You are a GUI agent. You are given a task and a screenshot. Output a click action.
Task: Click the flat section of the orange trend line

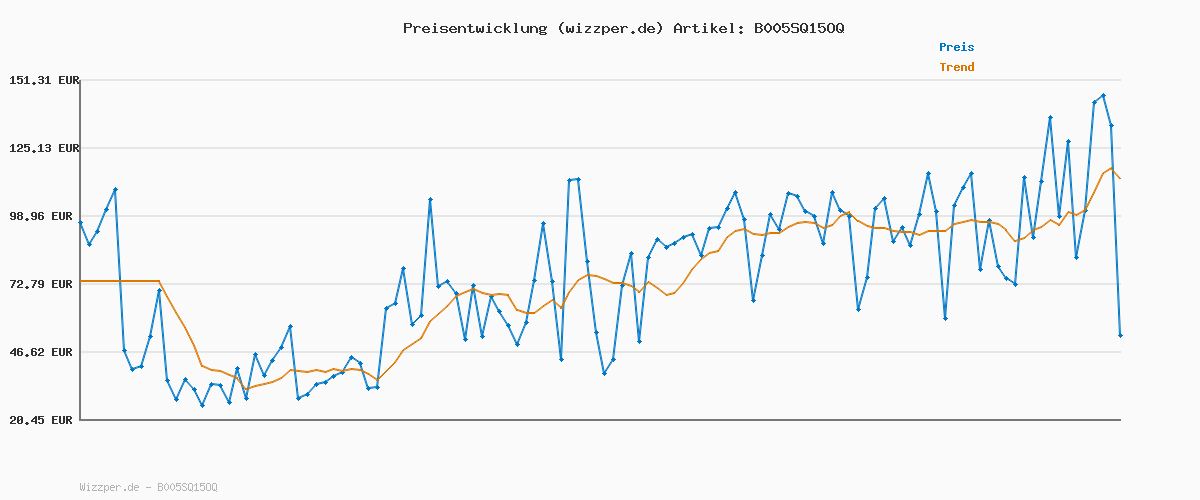[x=120, y=281]
